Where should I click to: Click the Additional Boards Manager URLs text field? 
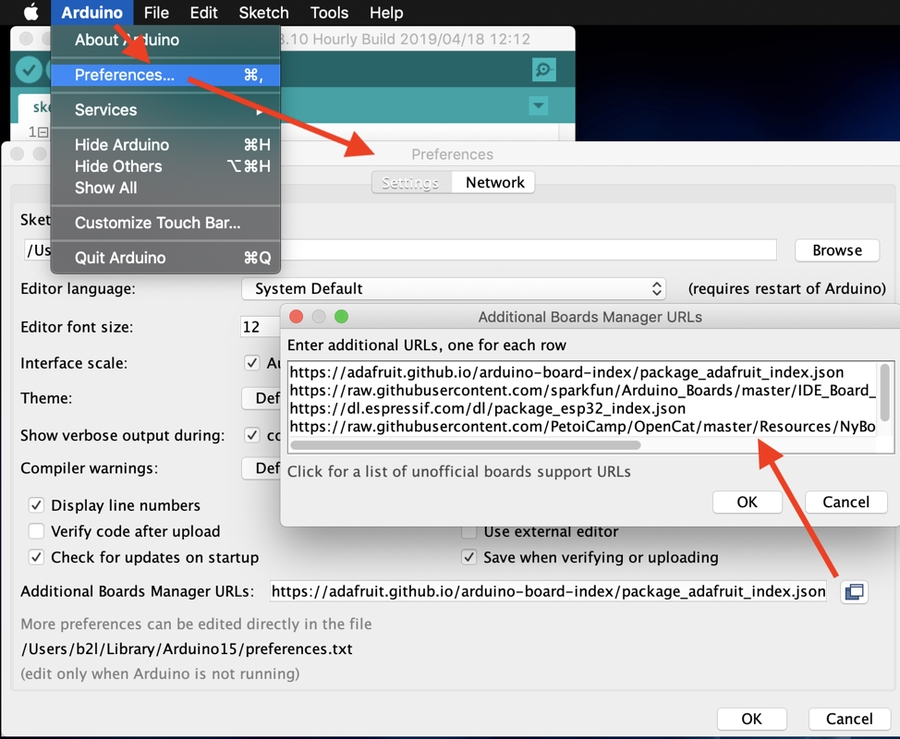pos(548,592)
